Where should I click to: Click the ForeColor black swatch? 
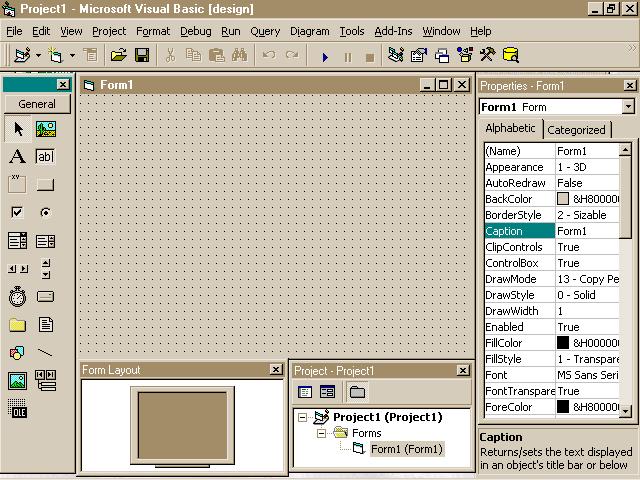pos(563,407)
